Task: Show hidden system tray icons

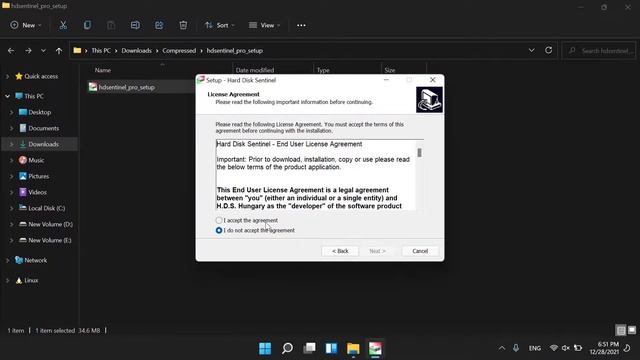Action: coord(502,348)
